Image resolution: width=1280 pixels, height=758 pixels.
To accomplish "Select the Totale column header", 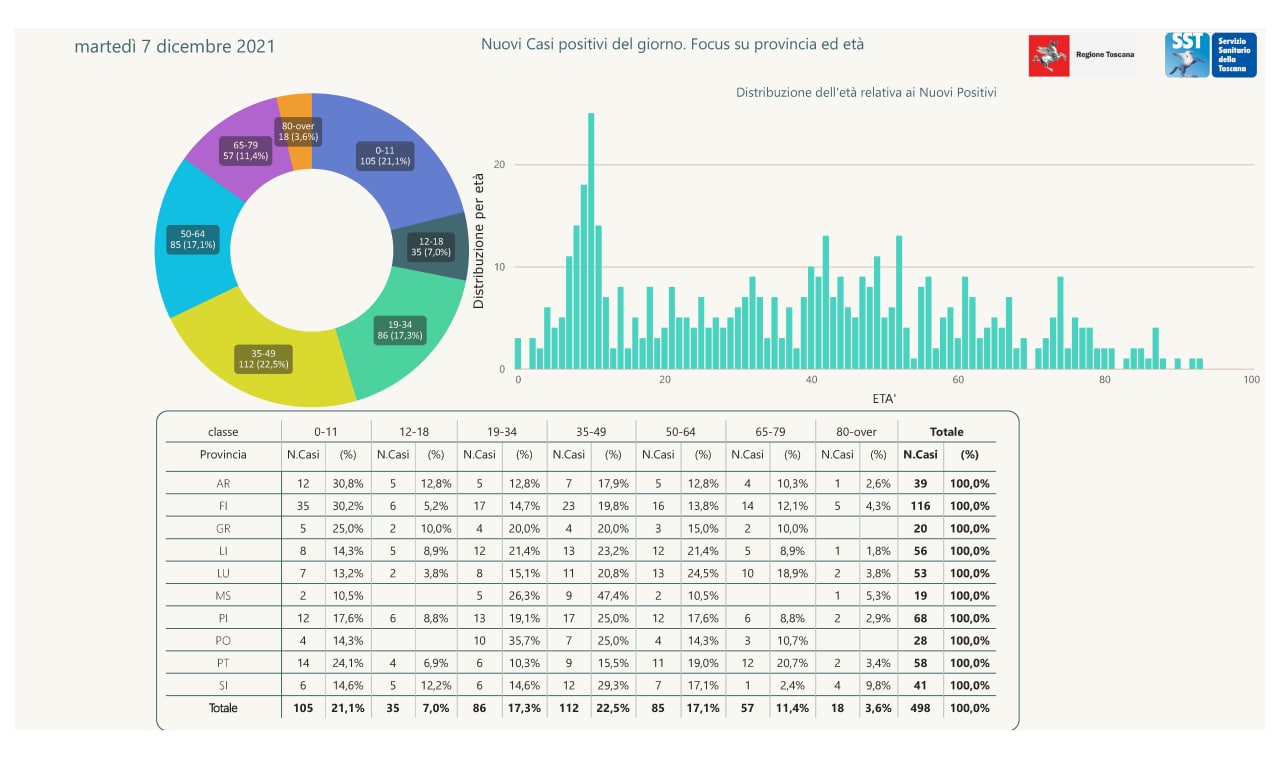I will coord(946,432).
